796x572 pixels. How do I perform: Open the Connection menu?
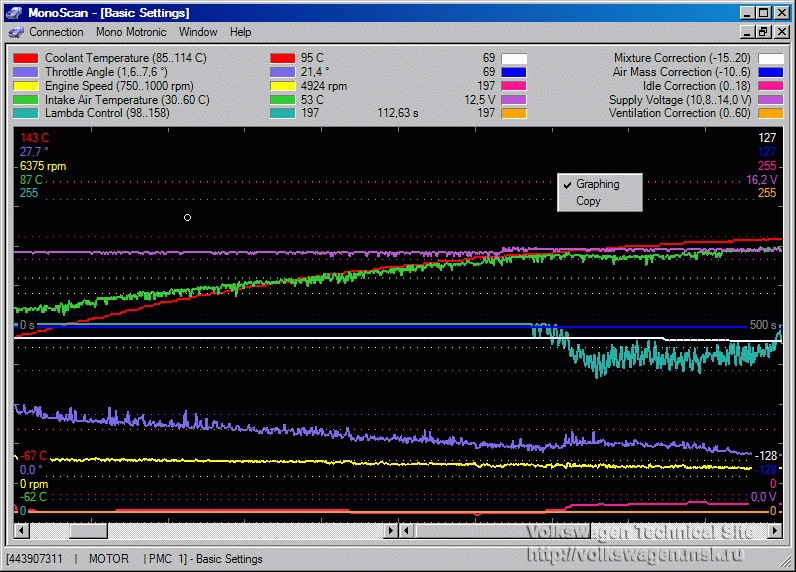56,32
